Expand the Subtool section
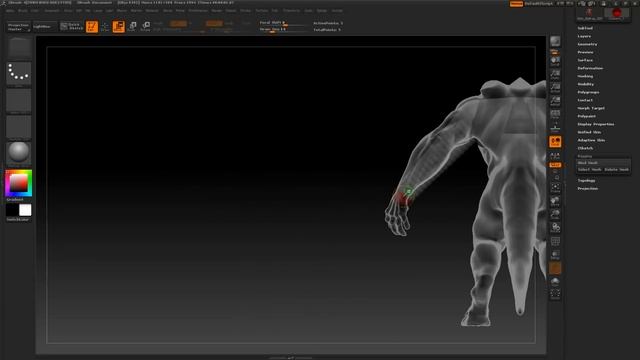The height and width of the screenshot is (360, 640). coord(585,28)
